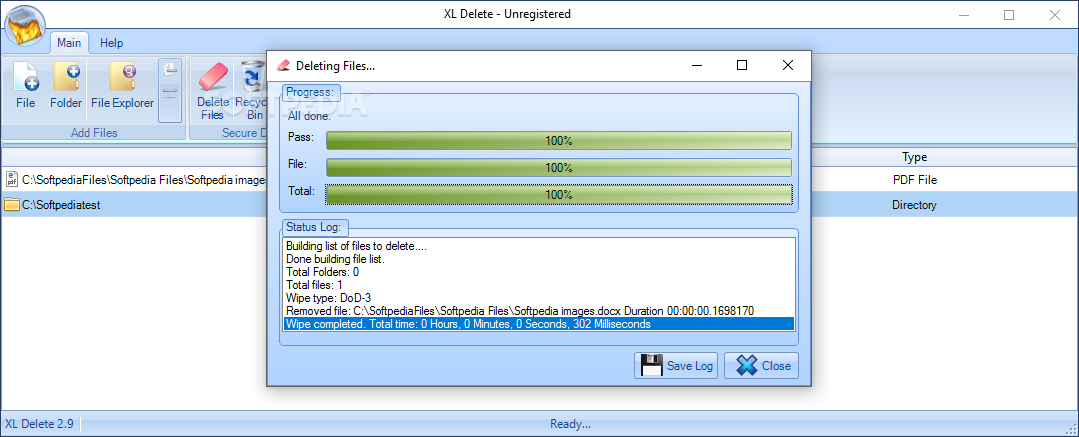Click the Recycle Bin ribbon icon
The width and height of the screenshot is (1079, 437).
click(x=253, y=76)
